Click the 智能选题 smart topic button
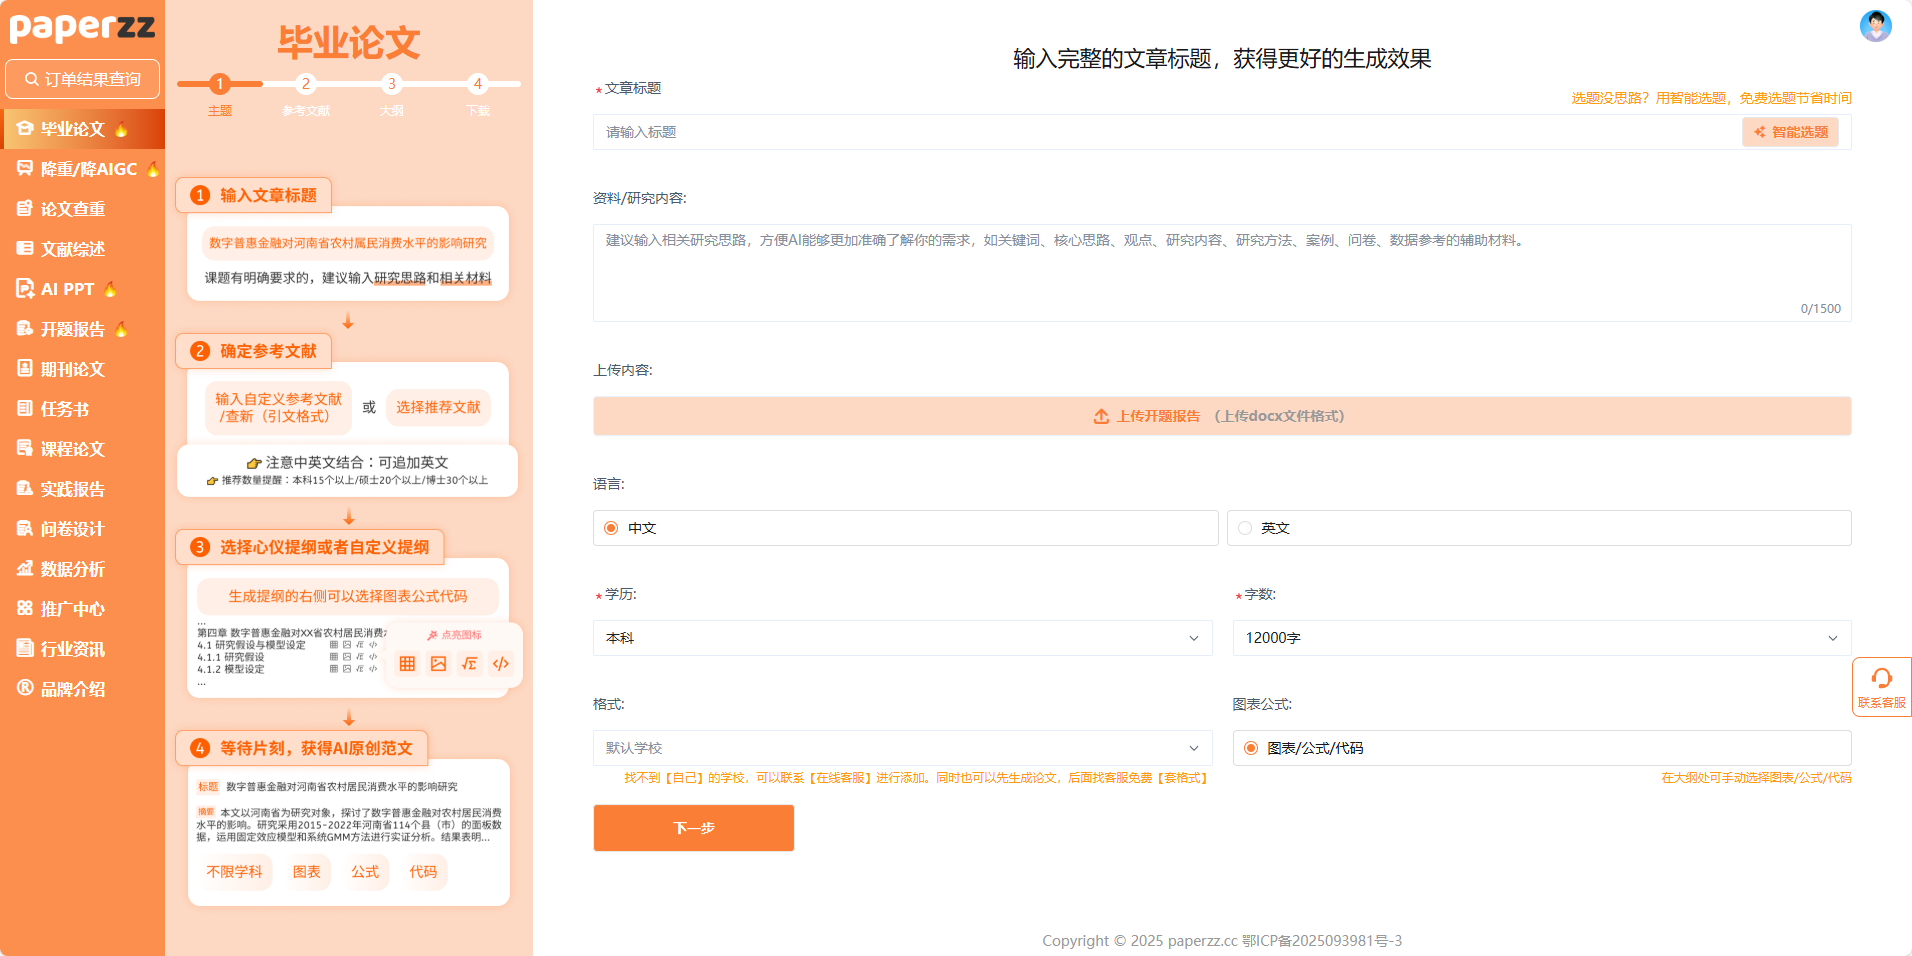 pyautogui.click(x=1790, y=132)
